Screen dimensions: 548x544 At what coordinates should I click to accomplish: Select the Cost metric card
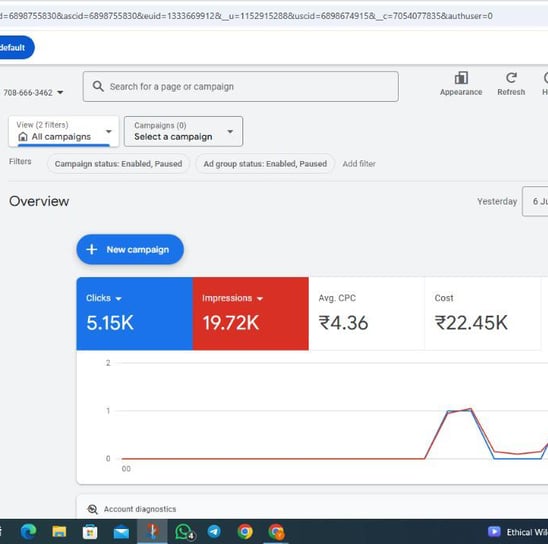(483, 314)
